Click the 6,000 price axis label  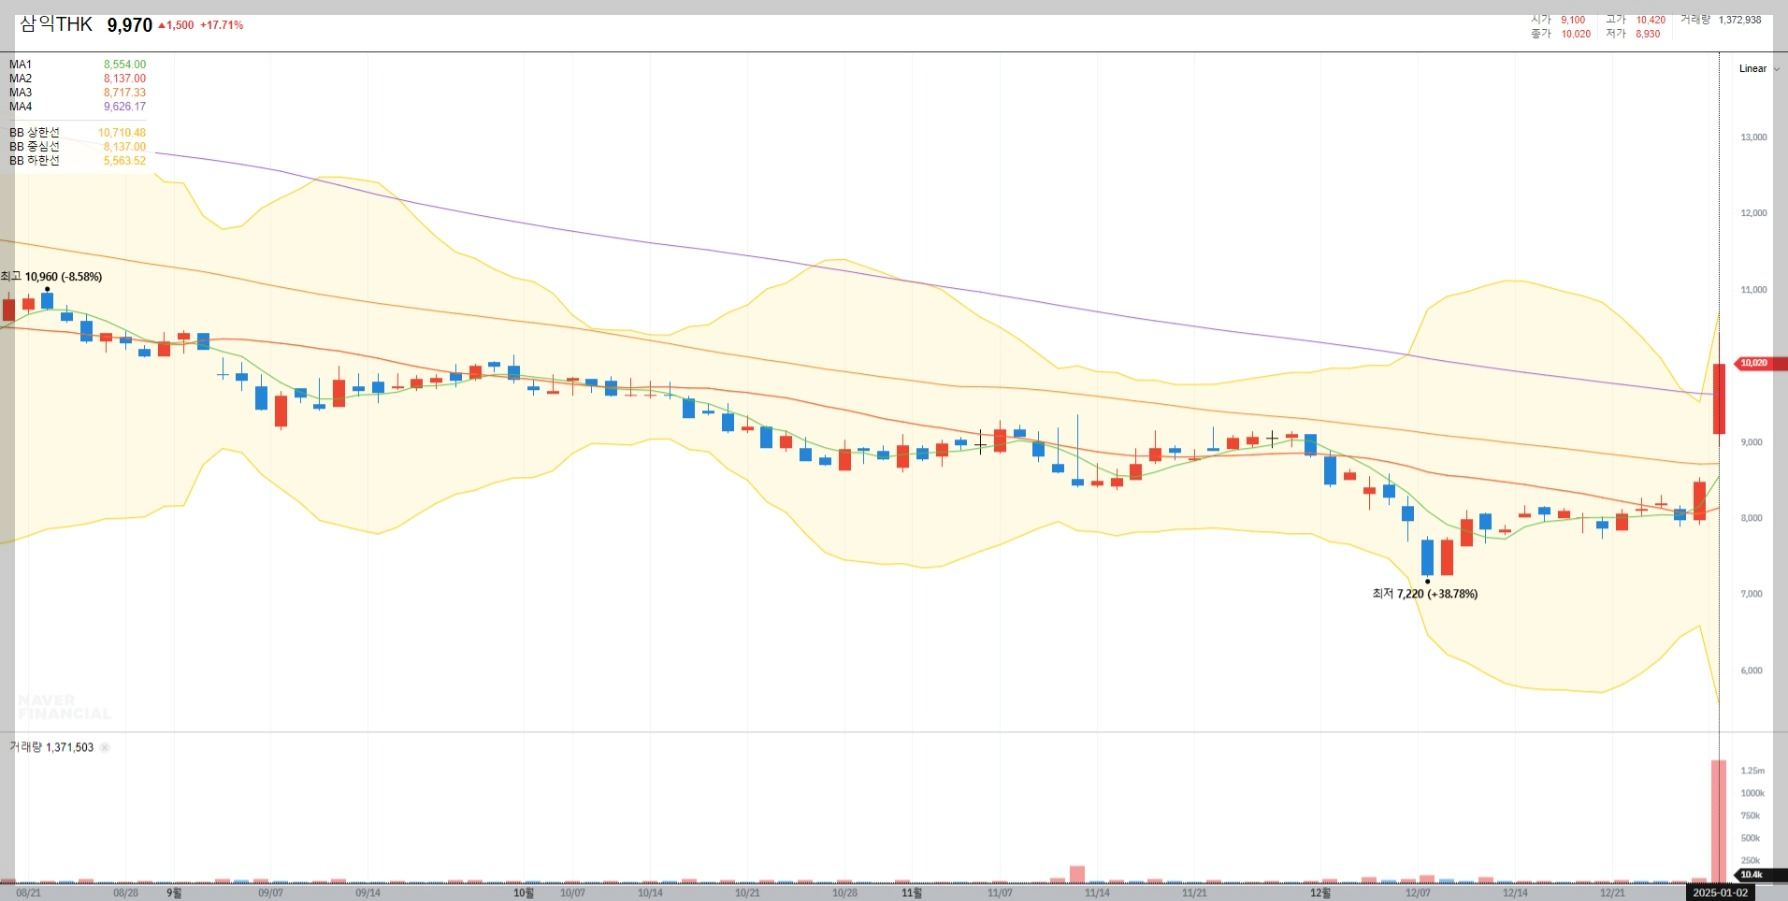[1752, 671]
